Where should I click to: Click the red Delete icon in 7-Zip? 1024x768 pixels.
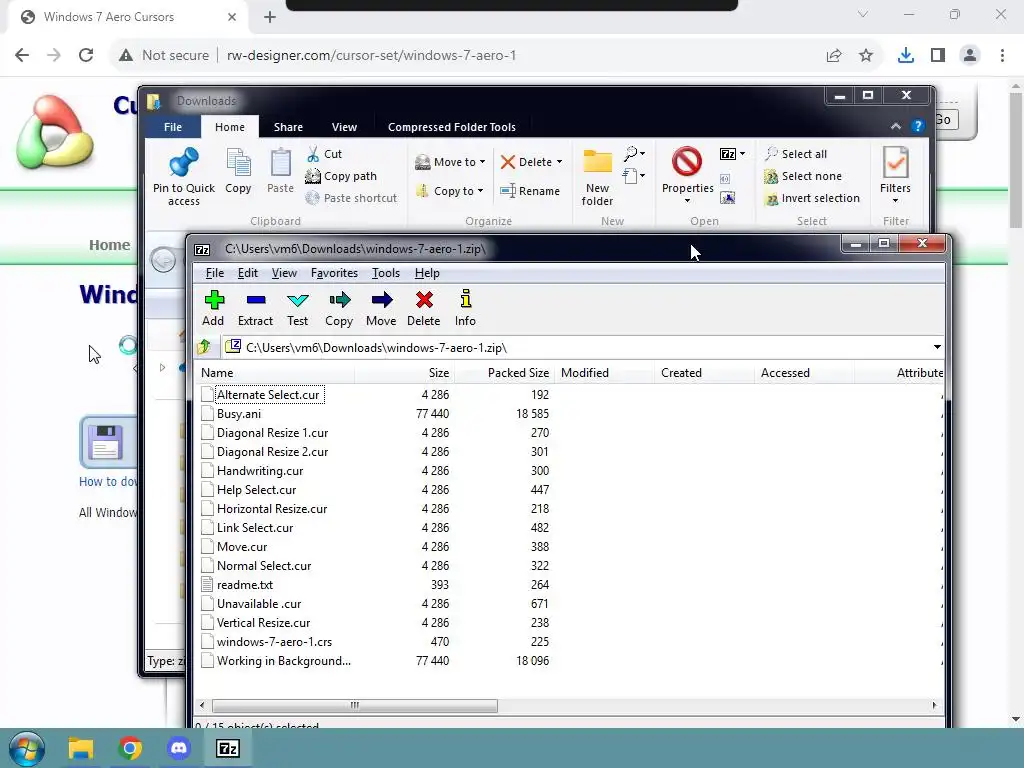pyautogui.click(x=424, y=308)
